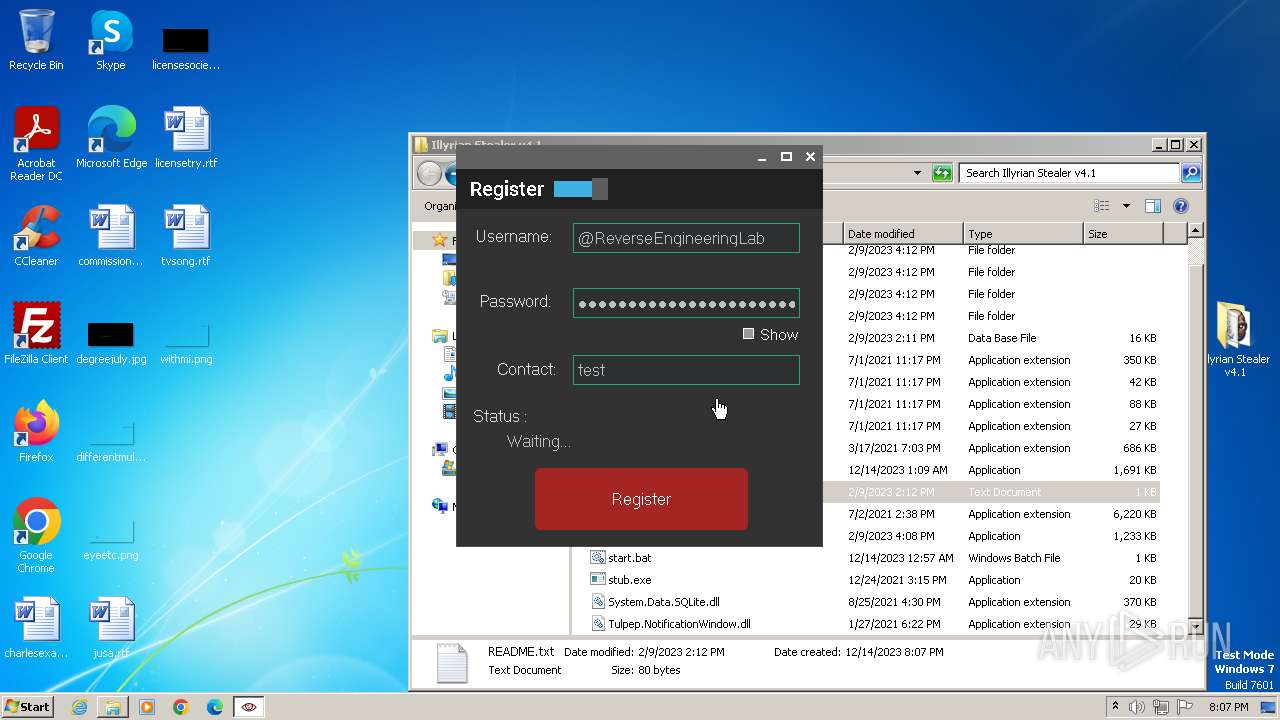Open Firefox desktop shortcut

(x=36, y=431)
